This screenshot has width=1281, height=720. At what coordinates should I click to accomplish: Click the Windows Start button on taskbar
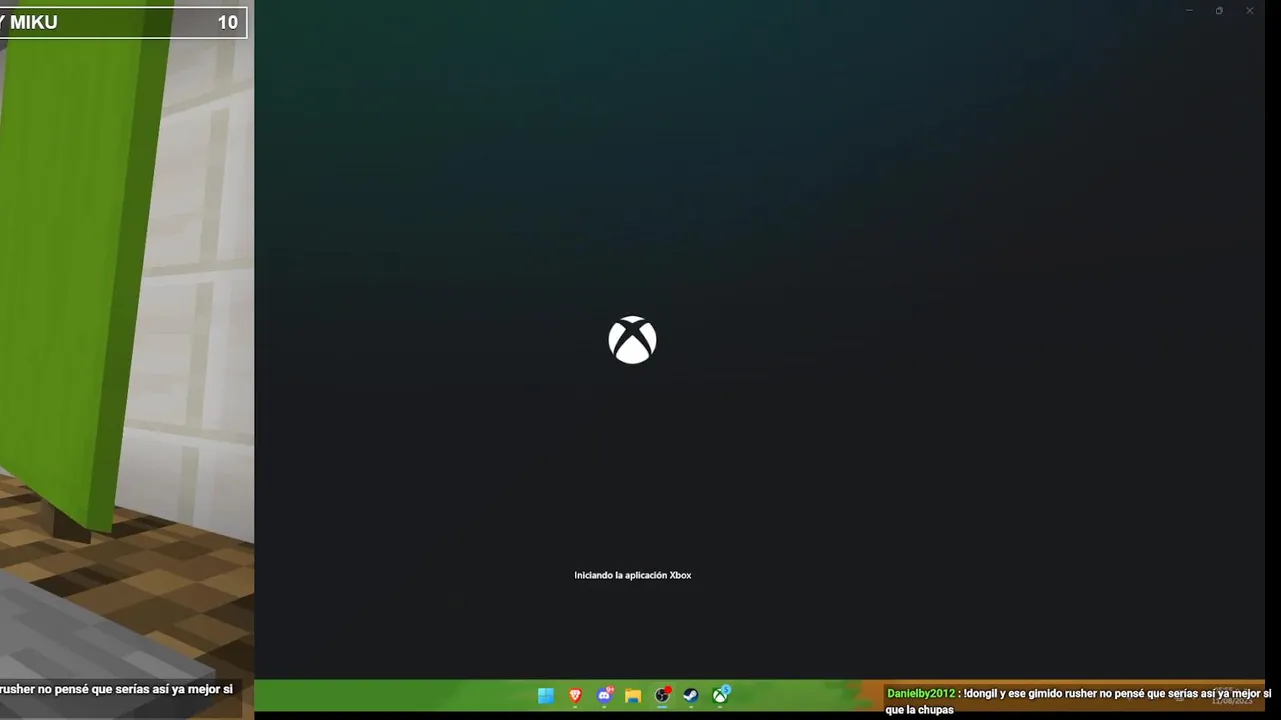(x=546, y=696)
